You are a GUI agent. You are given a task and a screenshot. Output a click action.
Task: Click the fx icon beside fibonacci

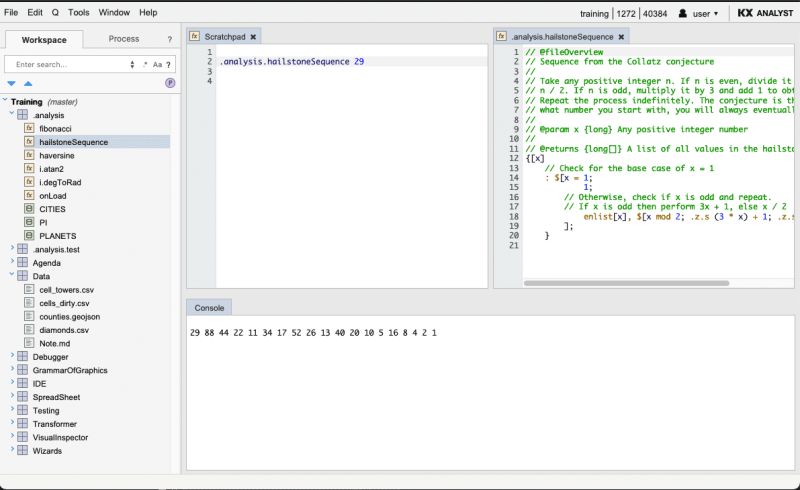29,128
